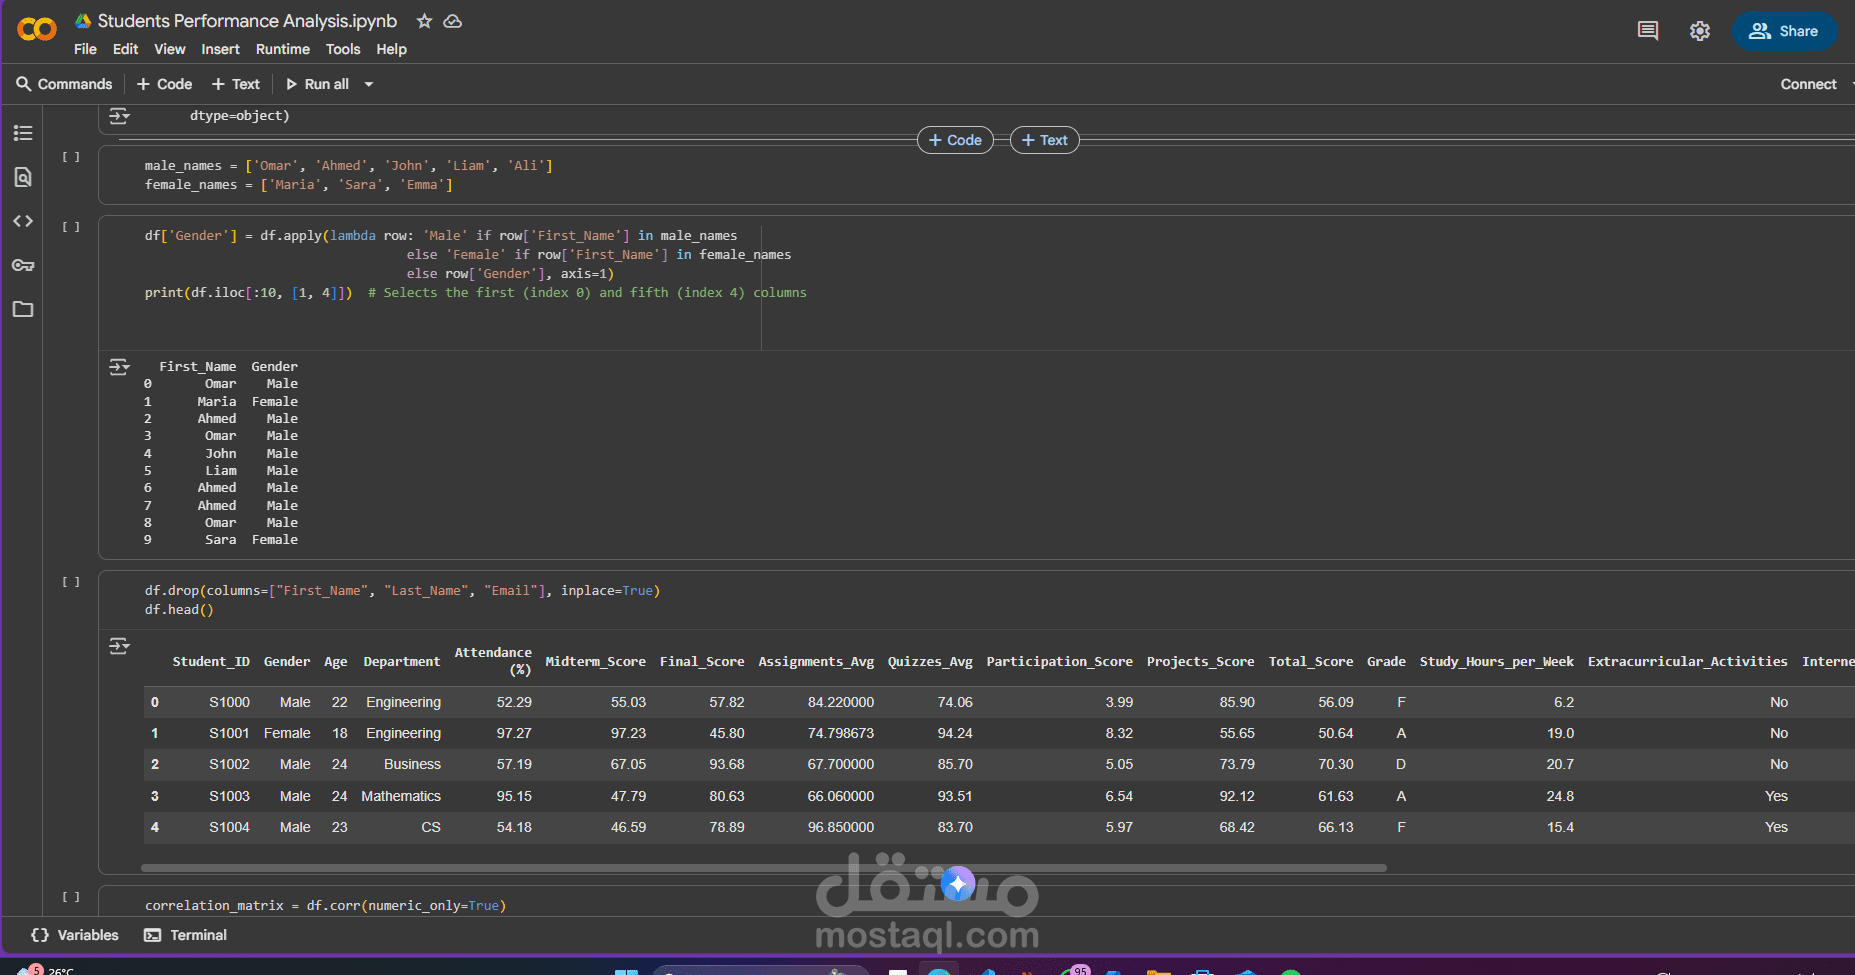Open the Files folder icon in sidebar
Image resolution: width=1855 pixels, height=975 pixels.
[x=23, y=309]
